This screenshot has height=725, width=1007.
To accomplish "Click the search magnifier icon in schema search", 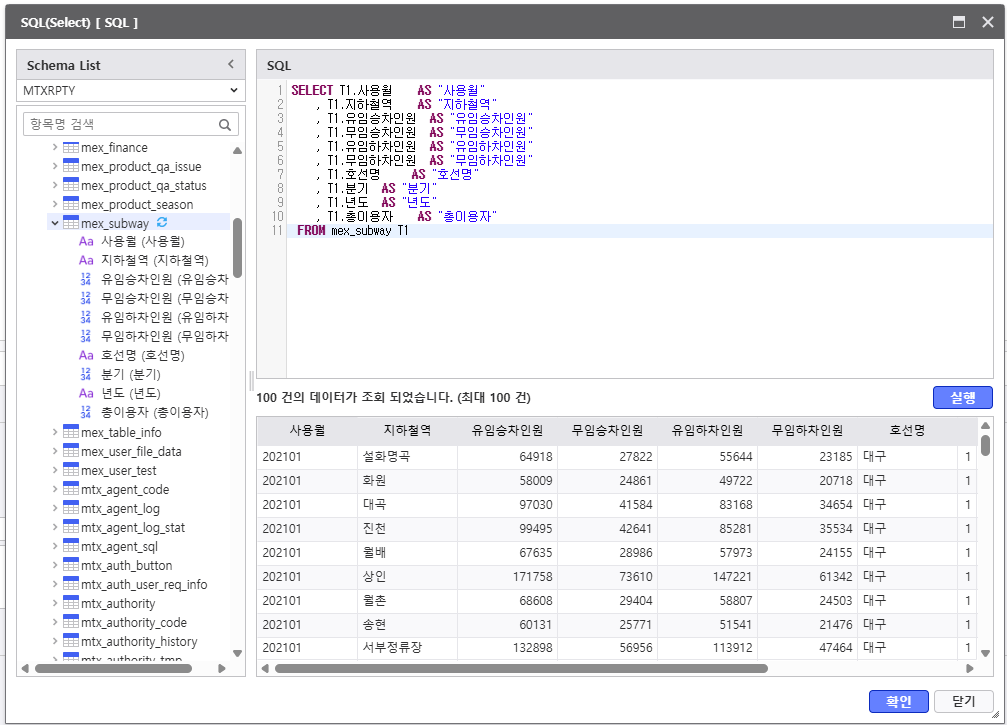I will pyautogui.click(x=225, y=125).
